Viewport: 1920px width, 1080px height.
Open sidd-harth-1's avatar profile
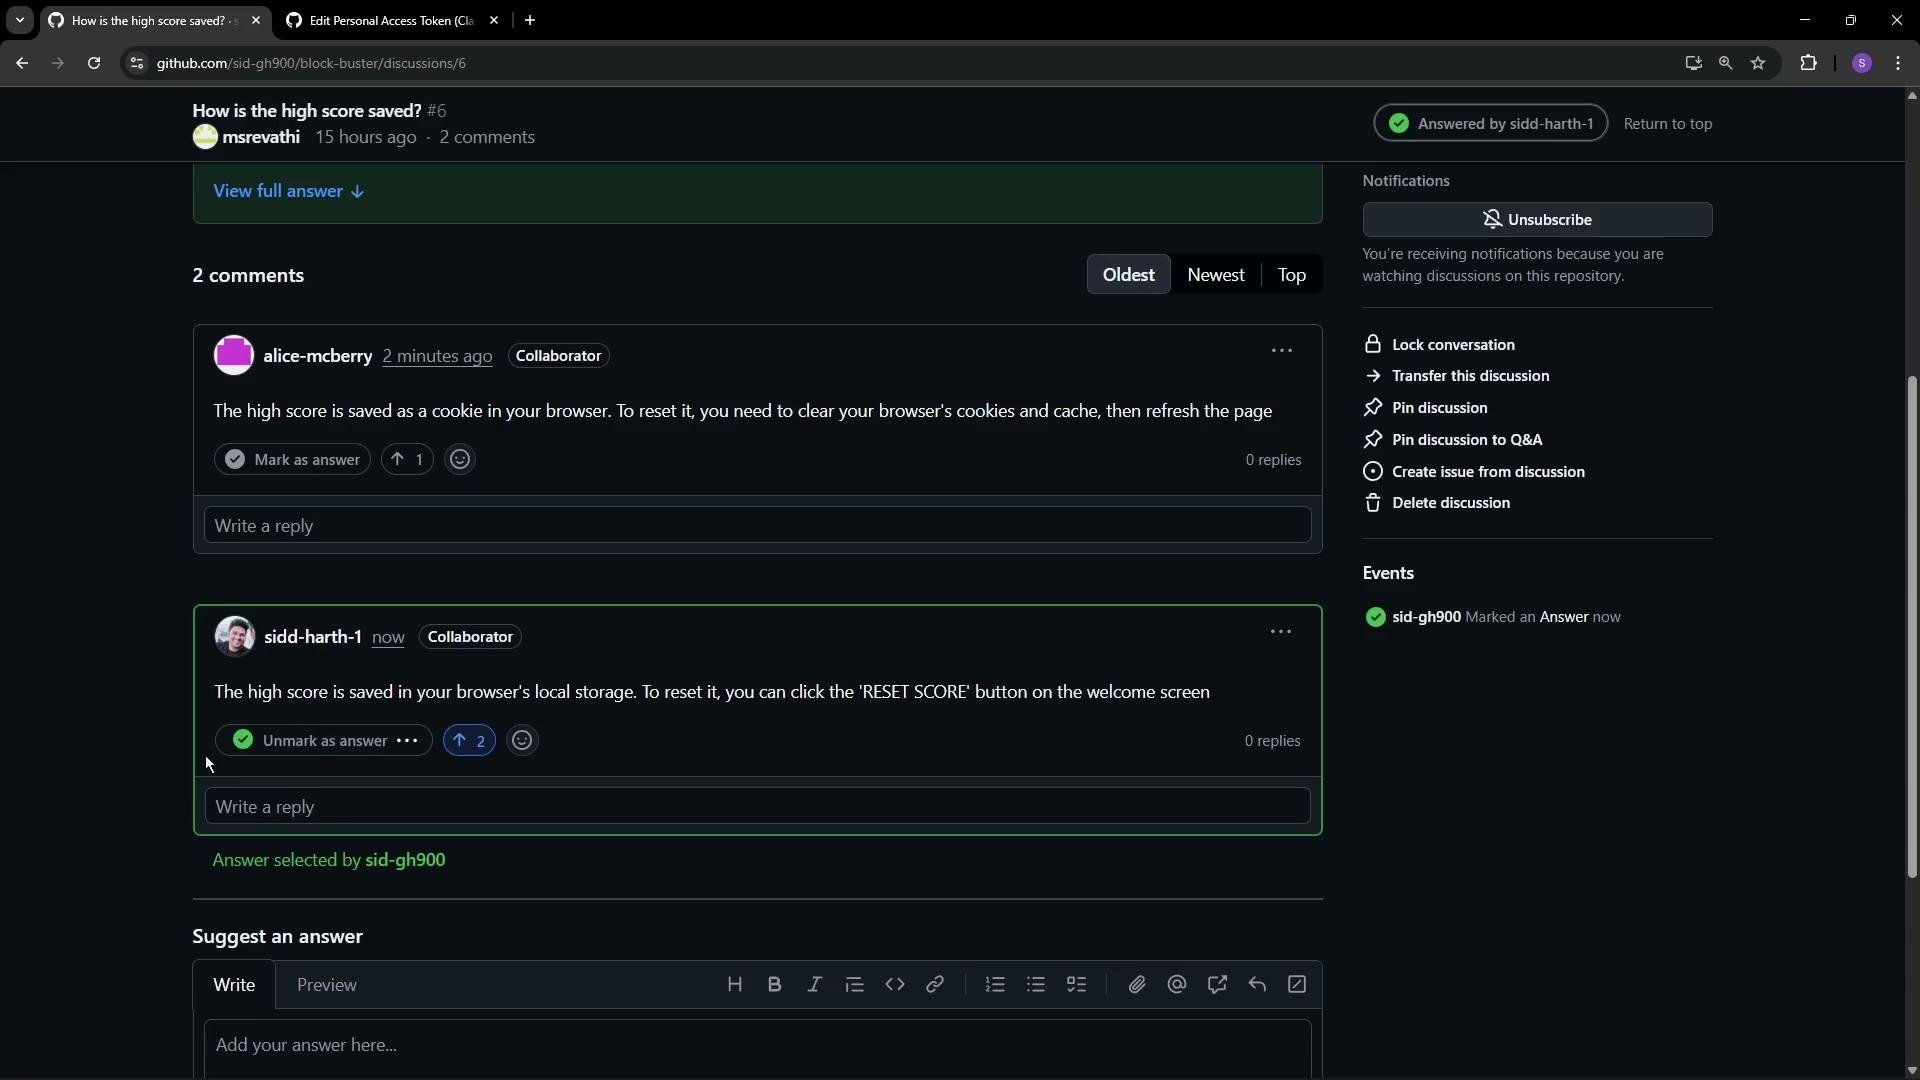[235, 637]
